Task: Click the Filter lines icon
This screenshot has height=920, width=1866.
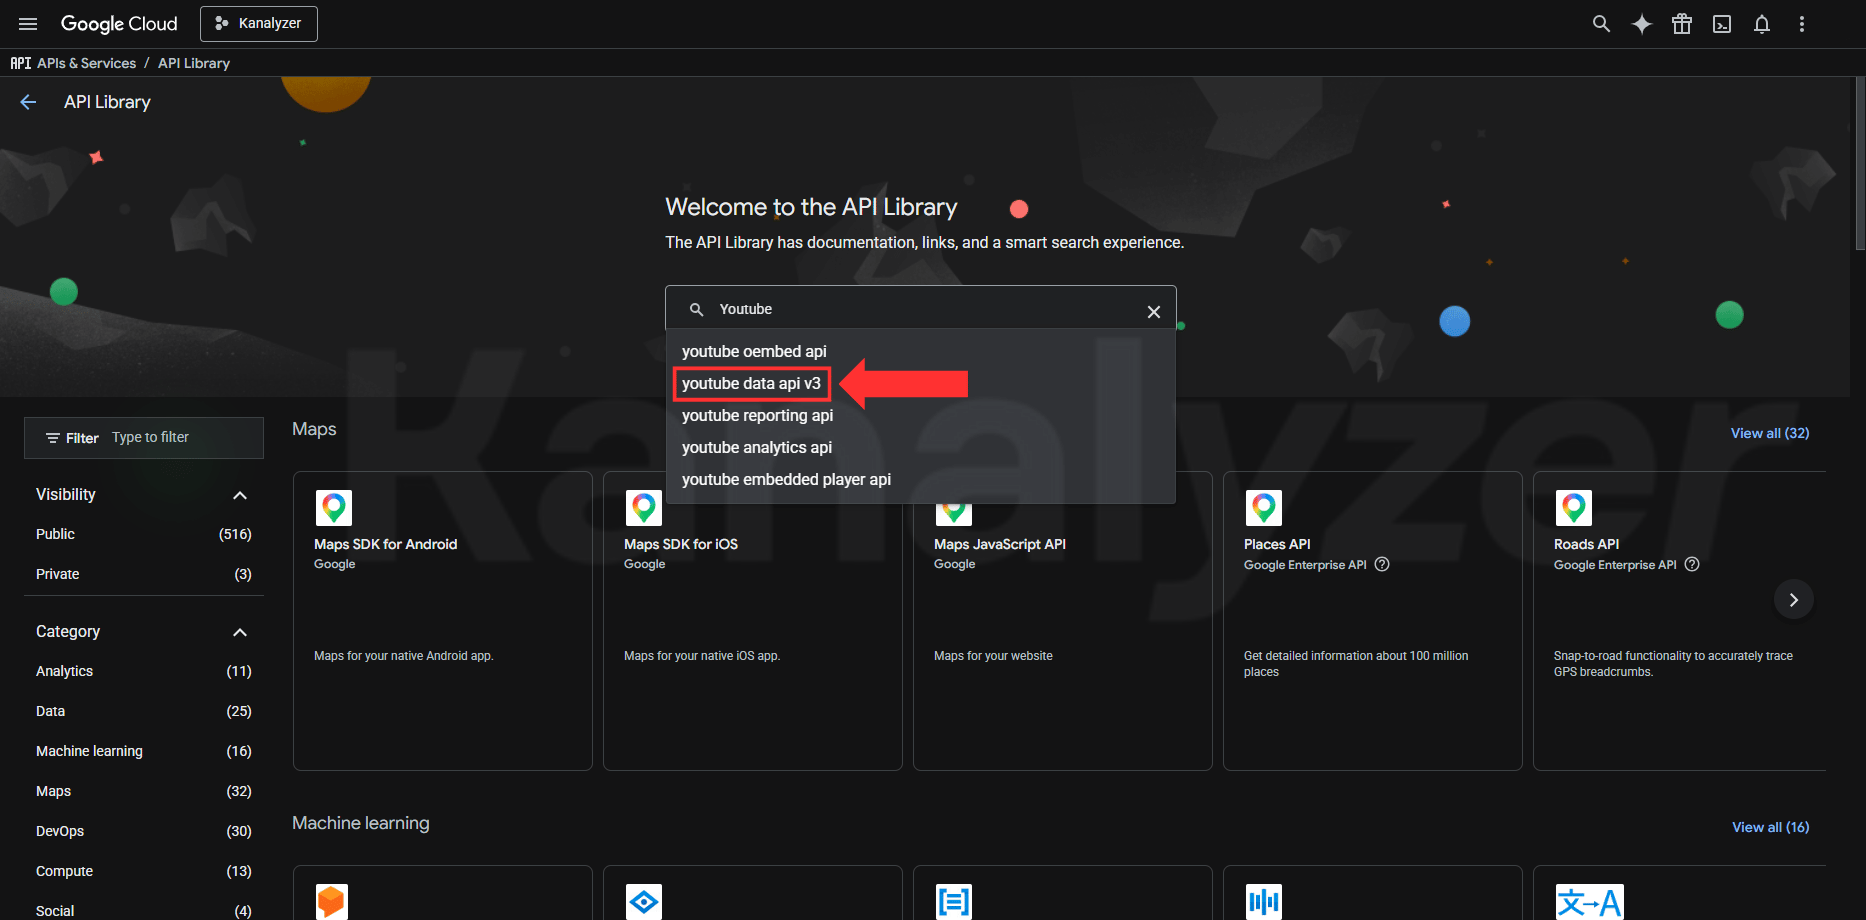Action: [x=53, y=438]
